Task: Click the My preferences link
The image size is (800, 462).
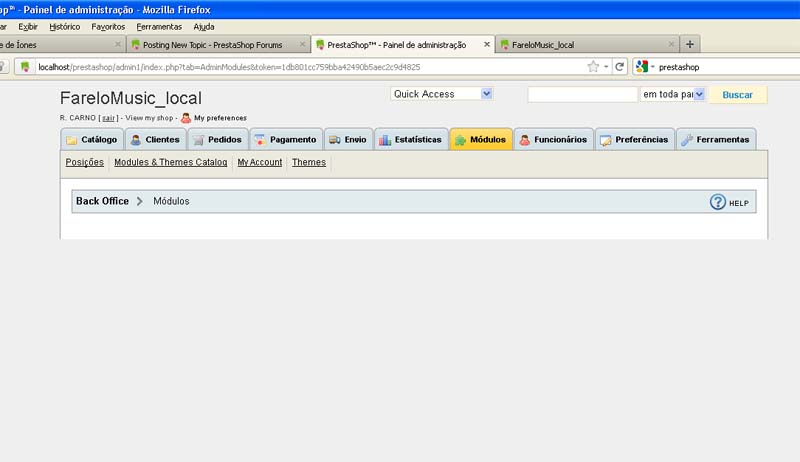Action: point(220,118)
